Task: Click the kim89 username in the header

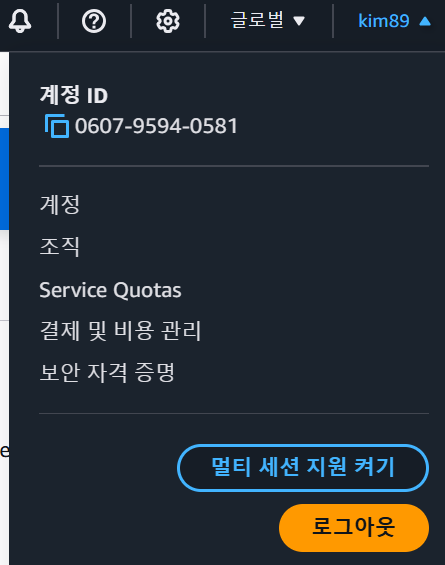Action: click(384, 21)
